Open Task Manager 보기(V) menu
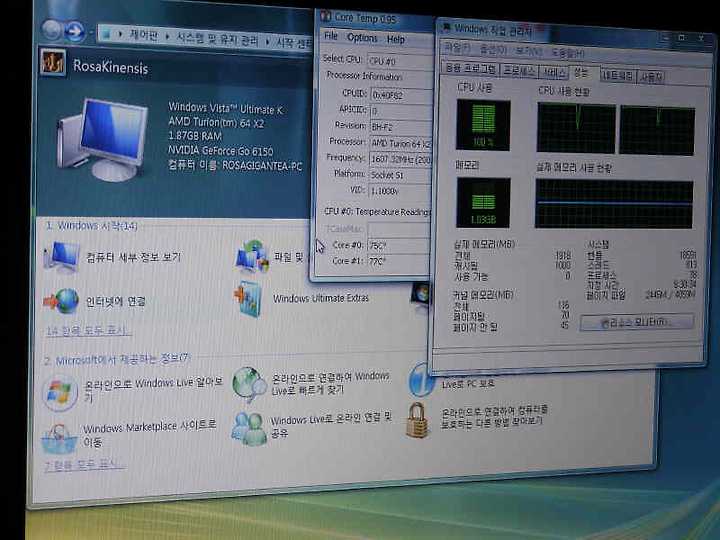 [529, 51]
